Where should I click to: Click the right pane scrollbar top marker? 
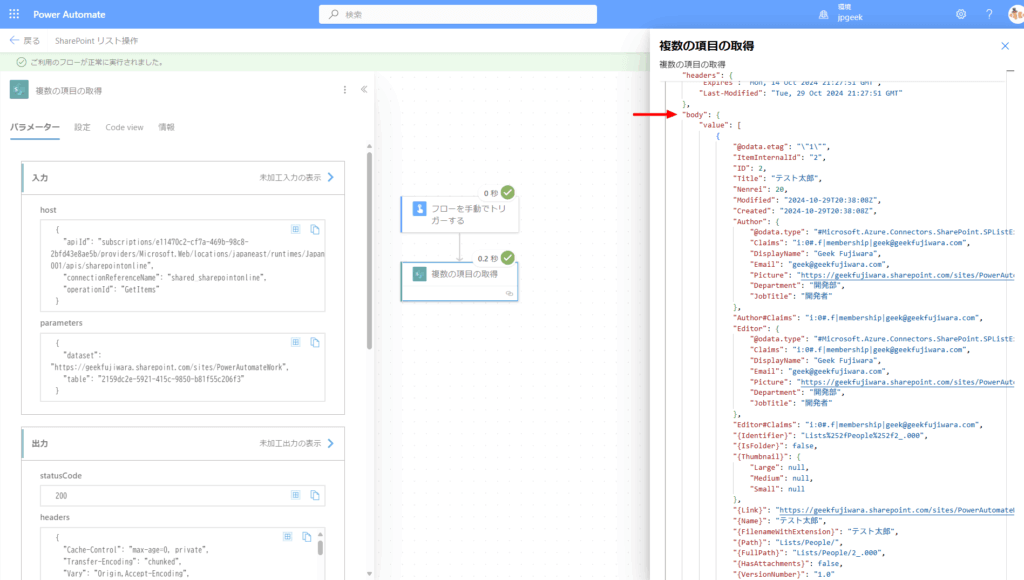click(1010, 71)
